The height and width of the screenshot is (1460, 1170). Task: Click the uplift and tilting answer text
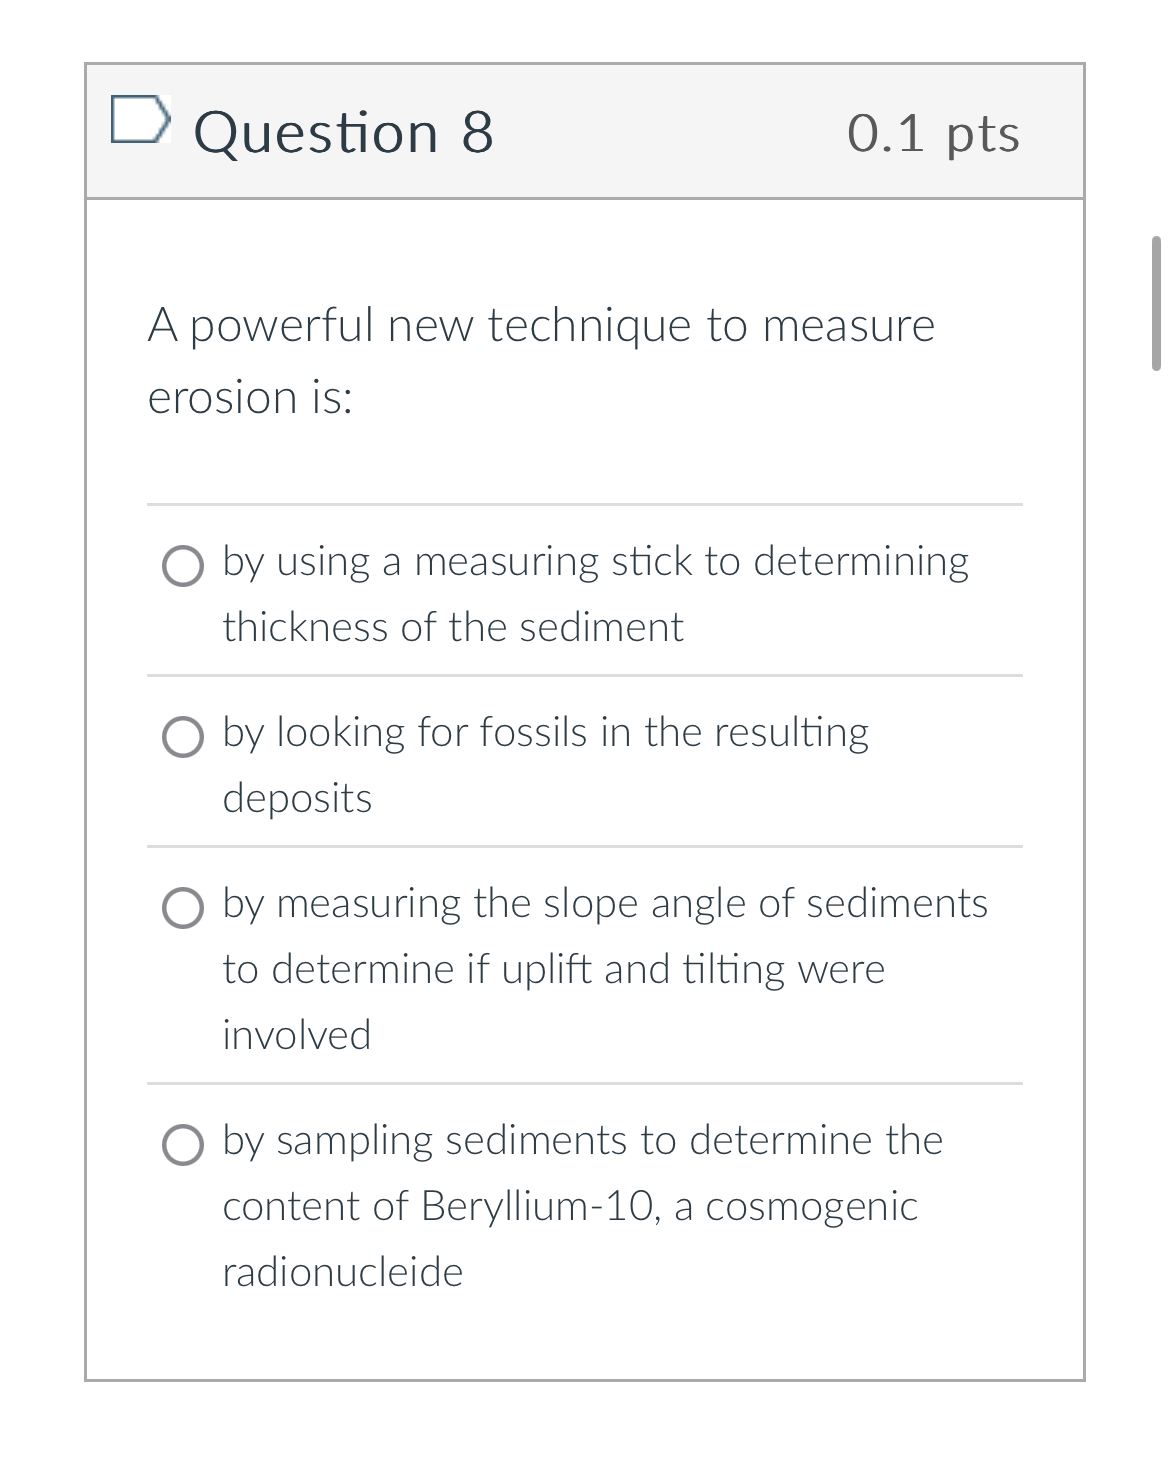[553, 968]
